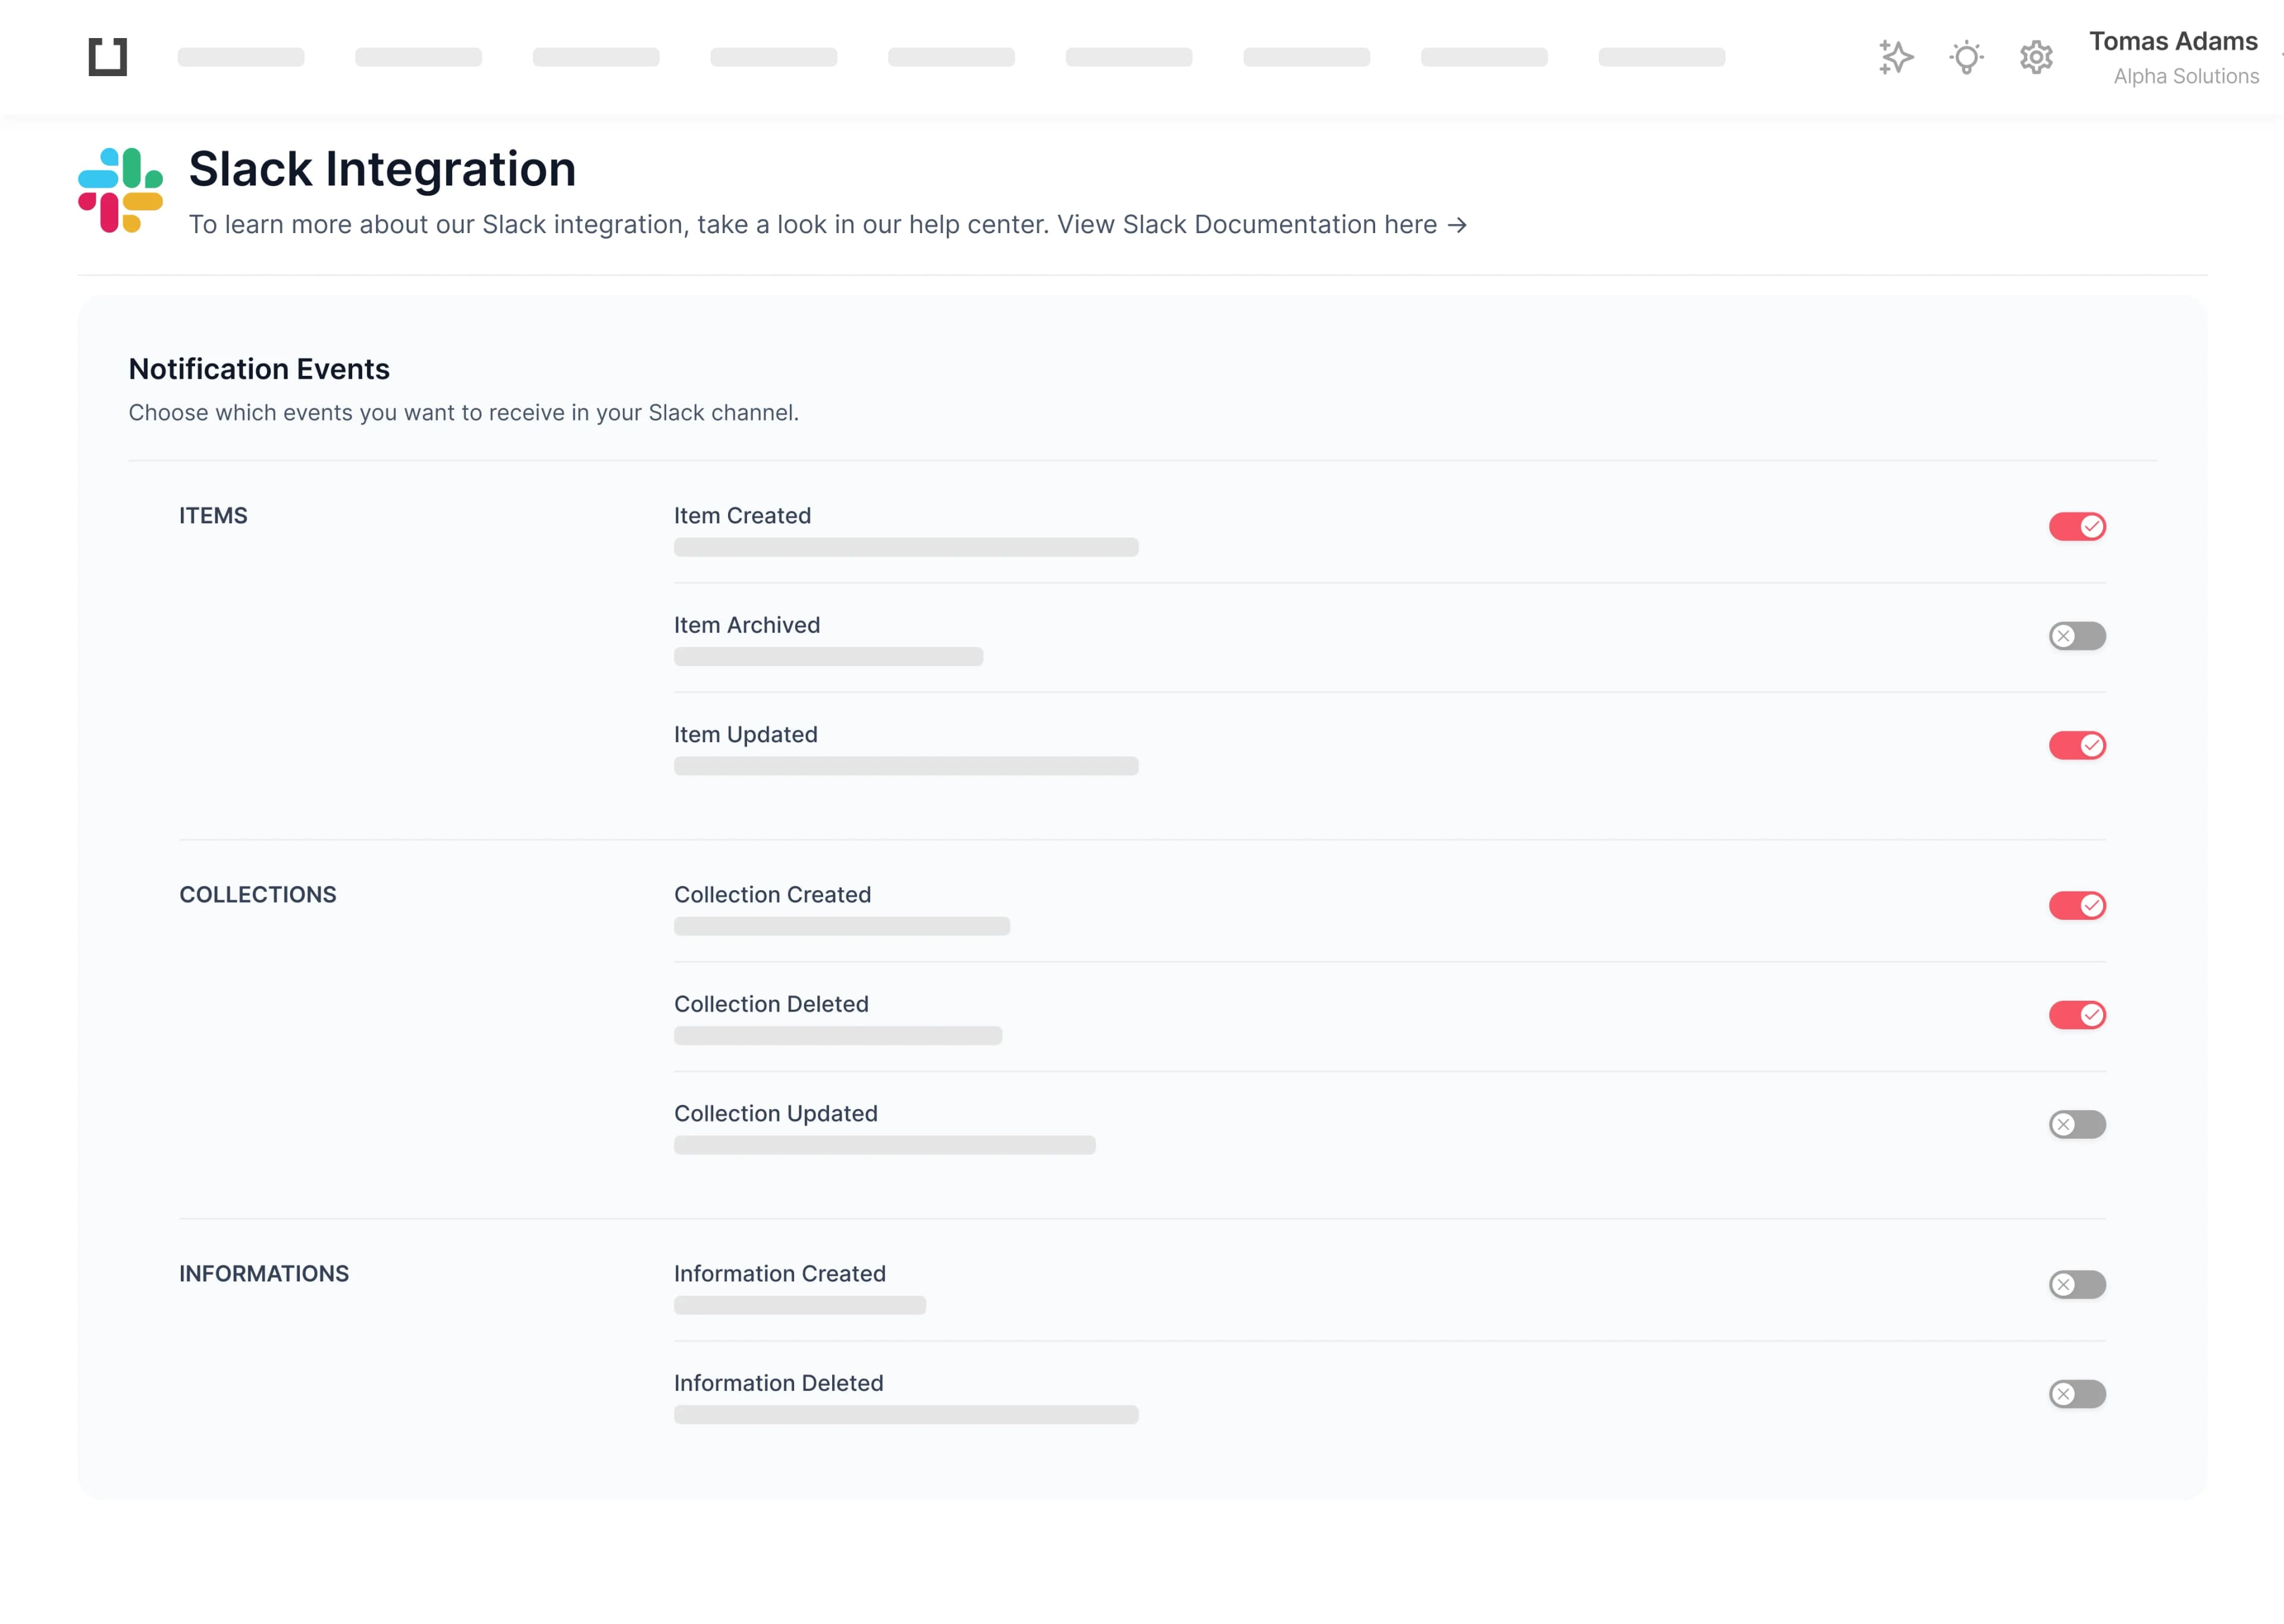Click the Collection Deleted label
The height and width of the screenshot is (1624, 2284).
click(771, 1004)
